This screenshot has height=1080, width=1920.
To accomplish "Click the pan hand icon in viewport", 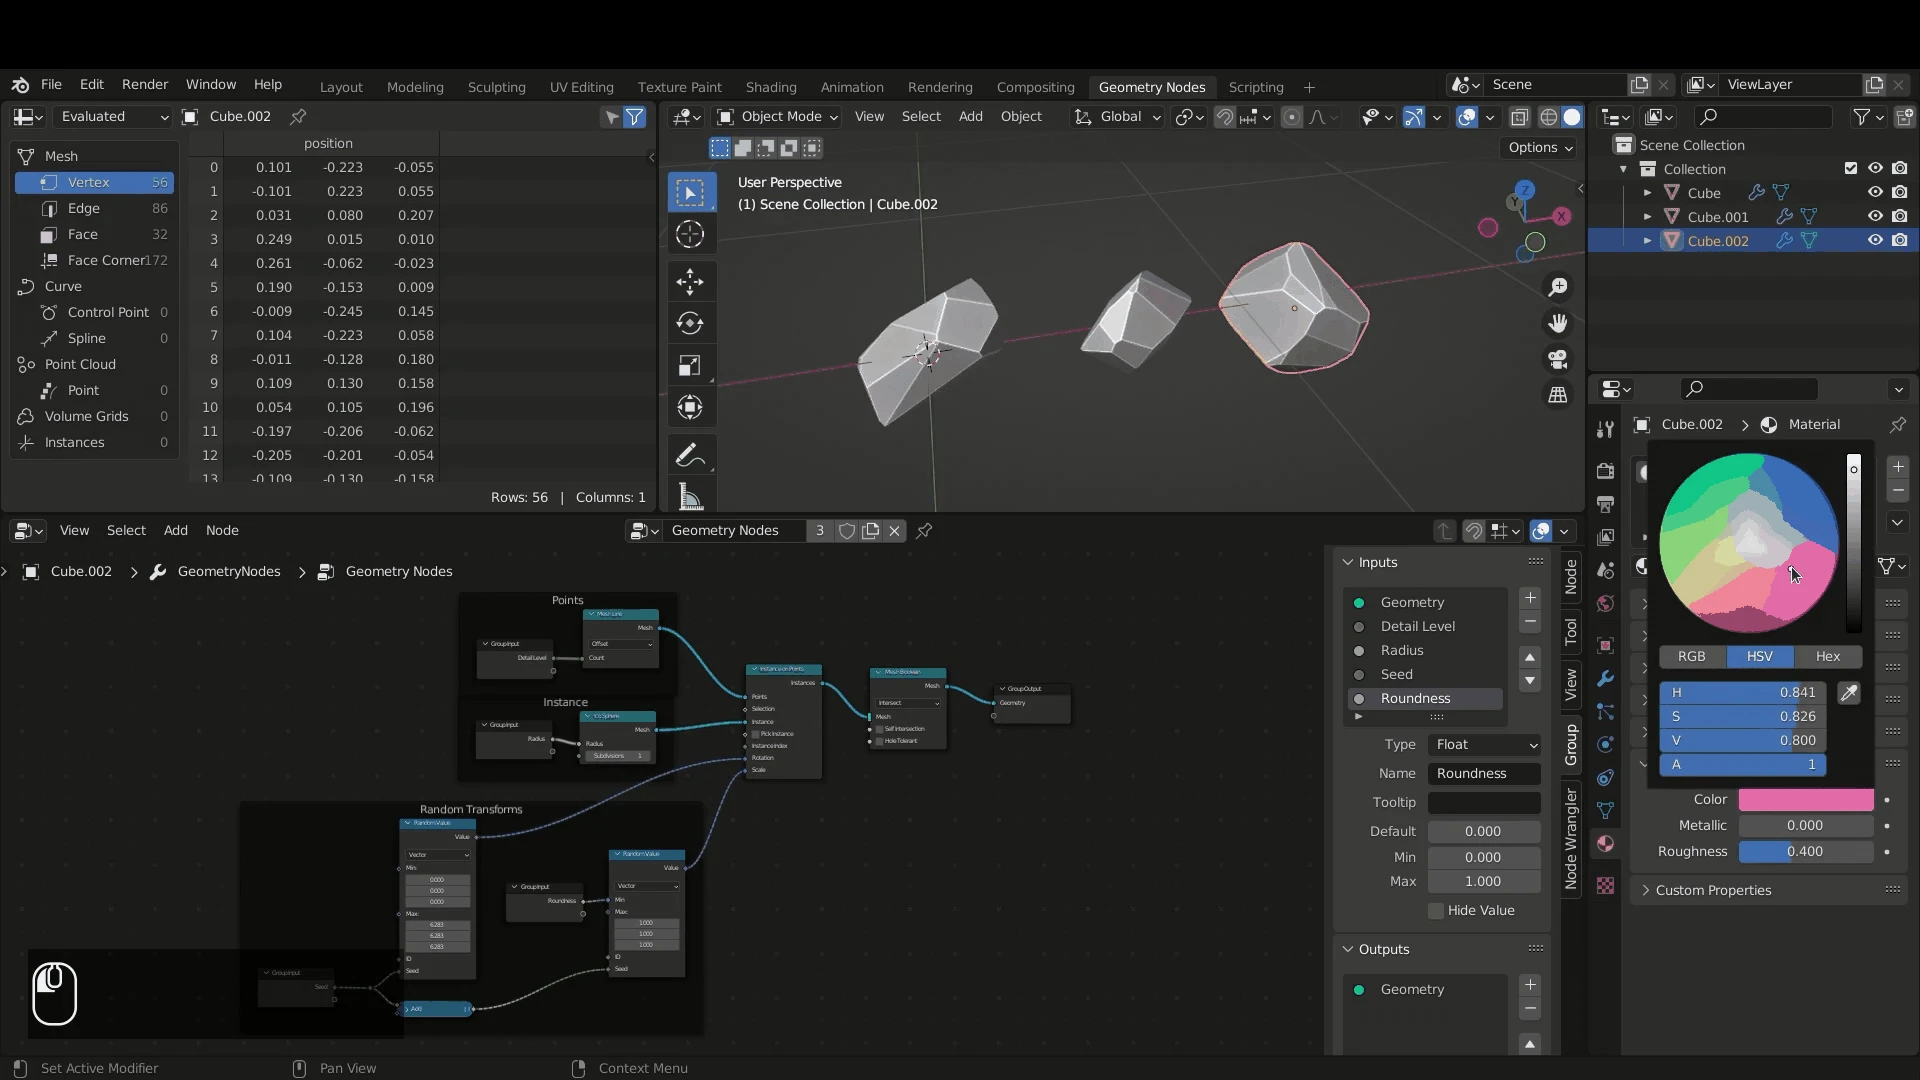I will (1558, 323).
